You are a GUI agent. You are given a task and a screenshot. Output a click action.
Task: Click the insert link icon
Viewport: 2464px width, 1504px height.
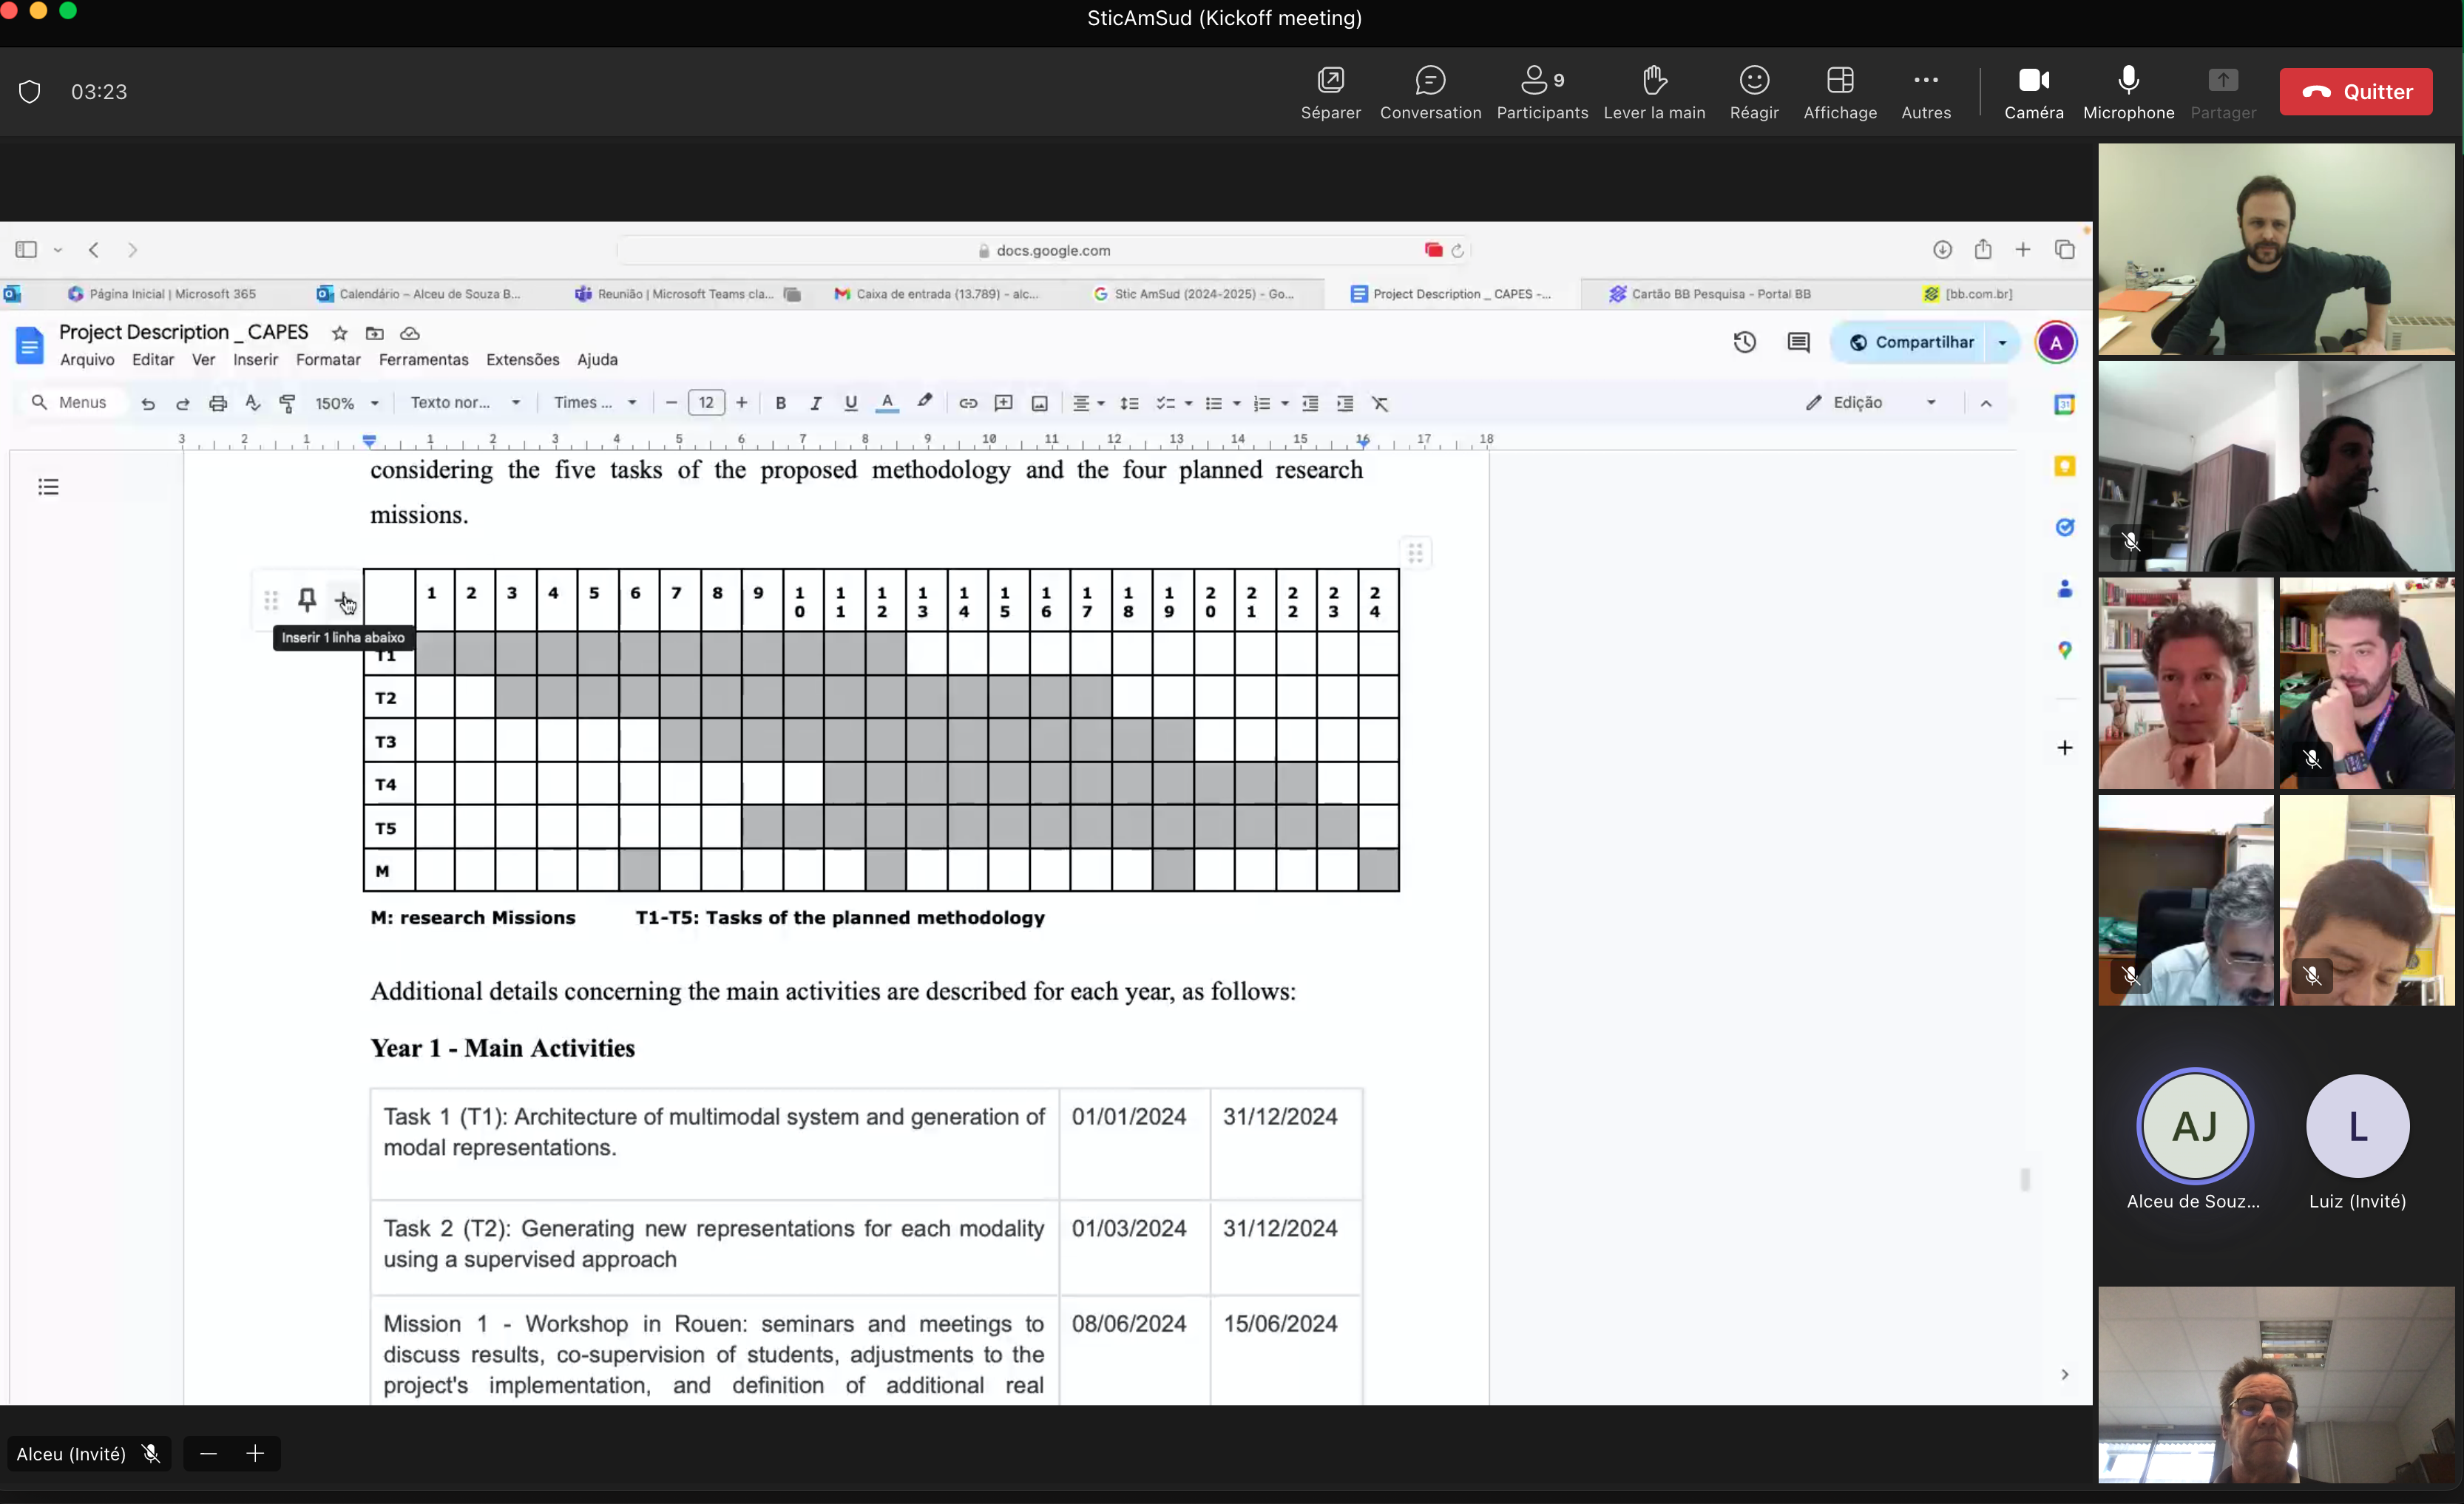(x=968, y=404)
